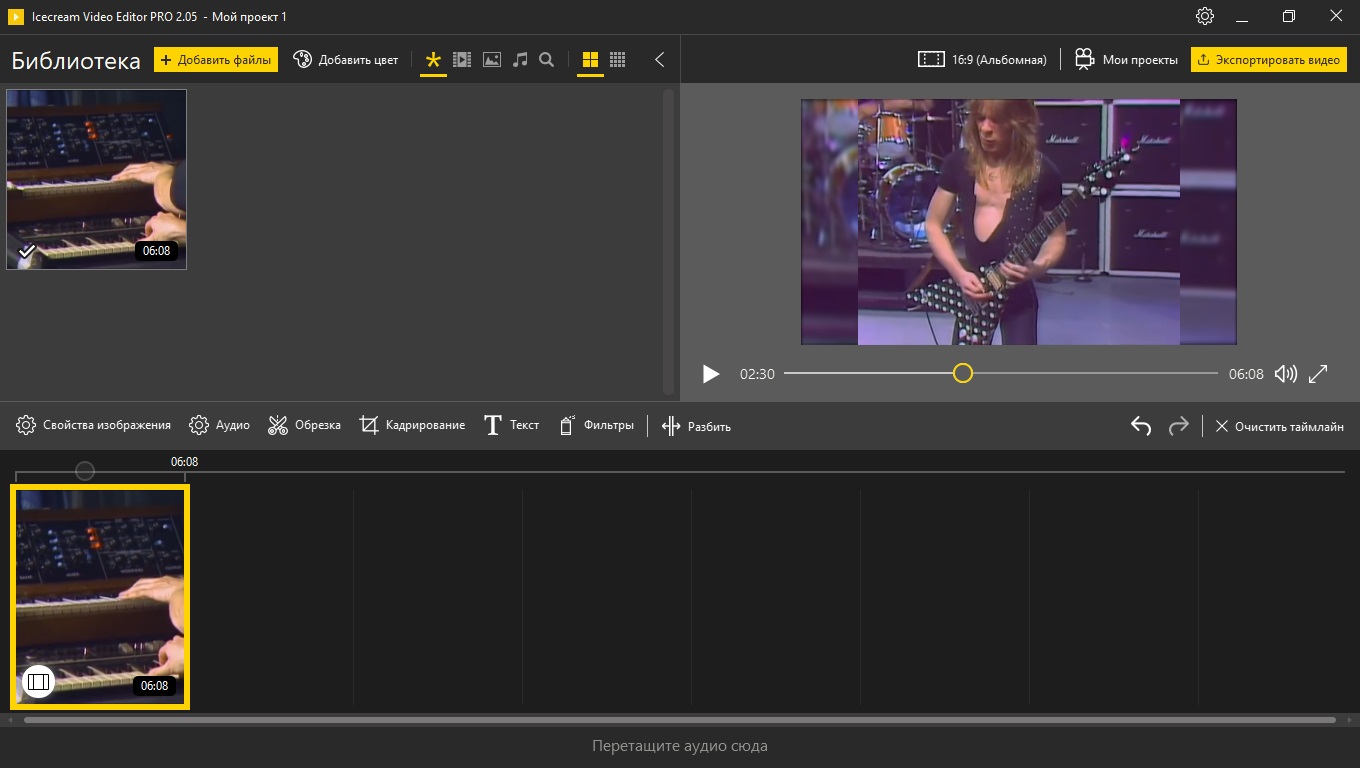The width and height of the screenshot is (1360, 768).
Task: Open the Crop (Кадрирование) tool
Action: click(x=412, y=426)
